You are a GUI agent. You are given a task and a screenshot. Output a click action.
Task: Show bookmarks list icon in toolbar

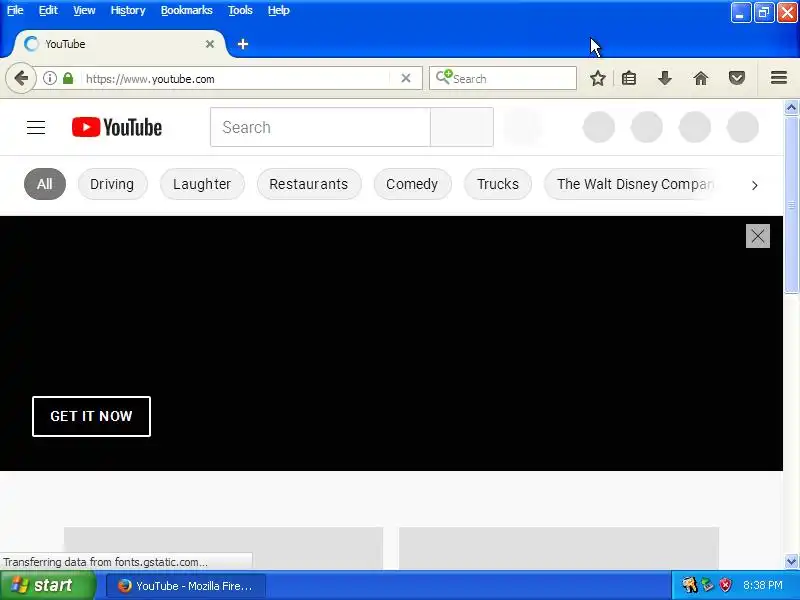click(629, 79)
